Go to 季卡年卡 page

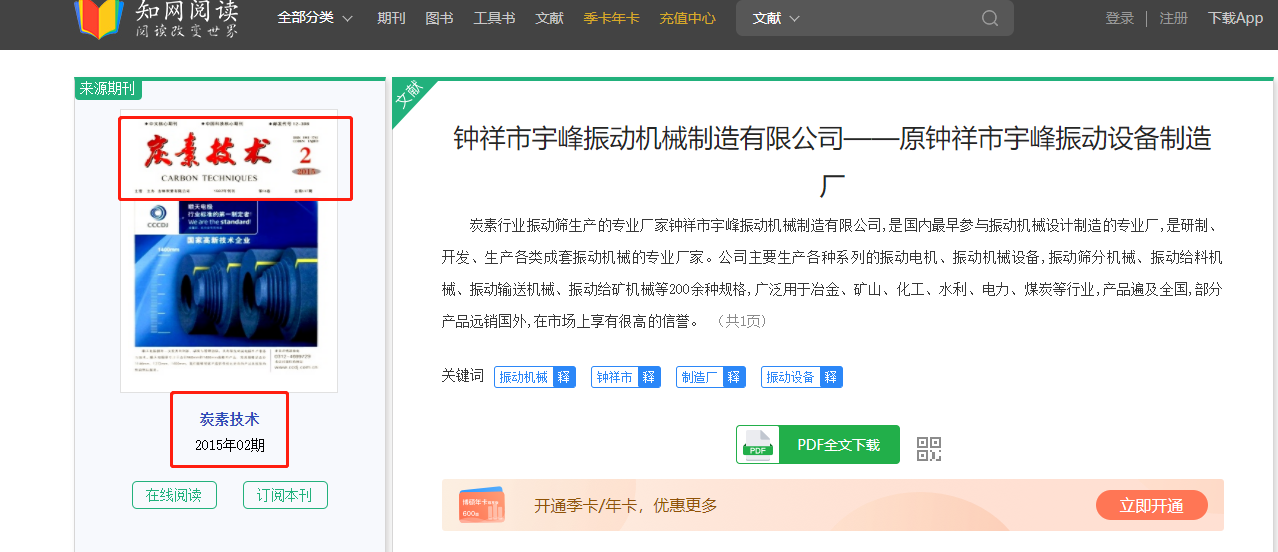611,18
